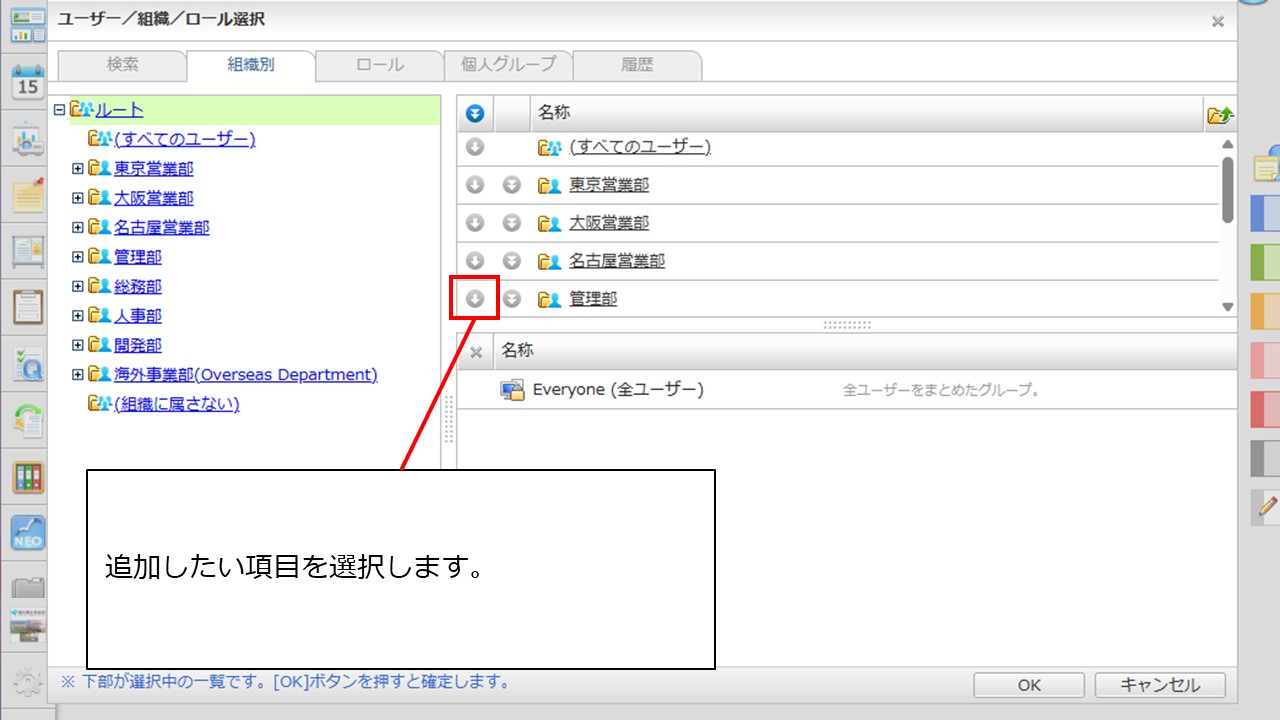
Task: Click the pencil icon on the right edge
Action: pyautogui.click(x=1266, y=506)
